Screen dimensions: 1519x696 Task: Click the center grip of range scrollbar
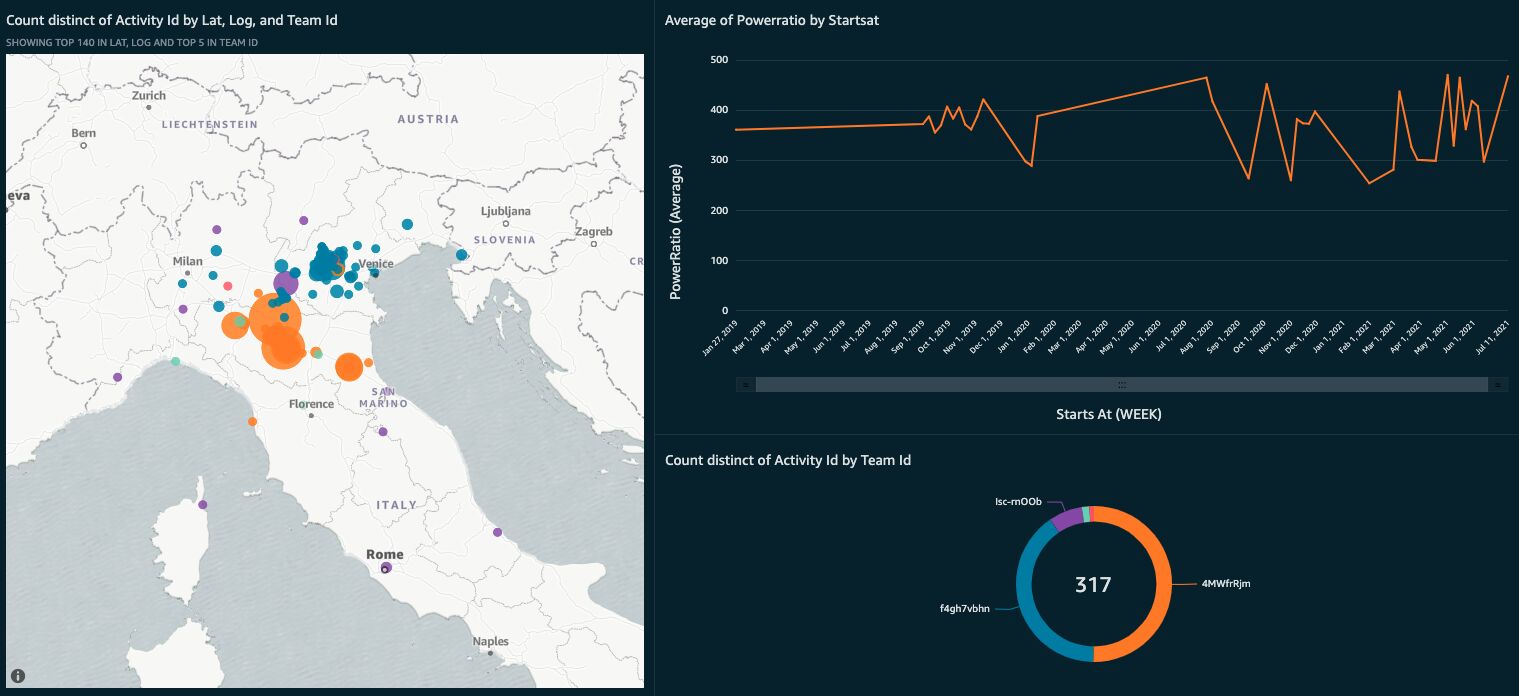tap(1122, 384)
